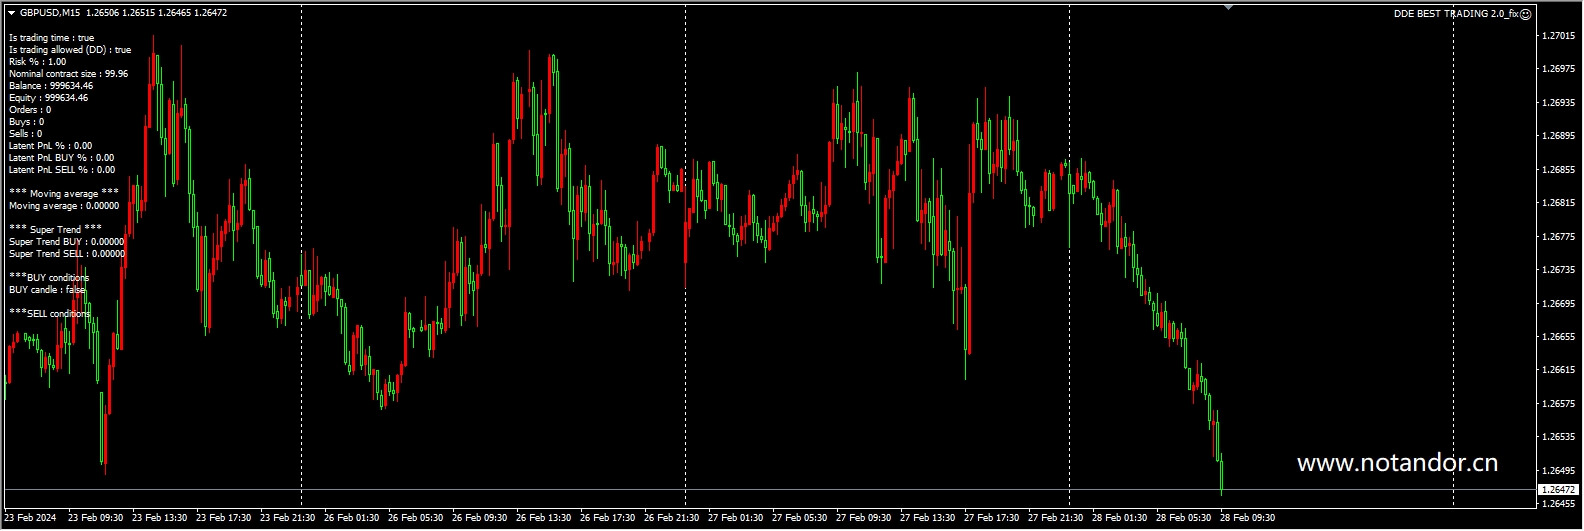Click the 1.26735 price axis label
This screenshot has width=1584, height=531.
point(1558,270)
